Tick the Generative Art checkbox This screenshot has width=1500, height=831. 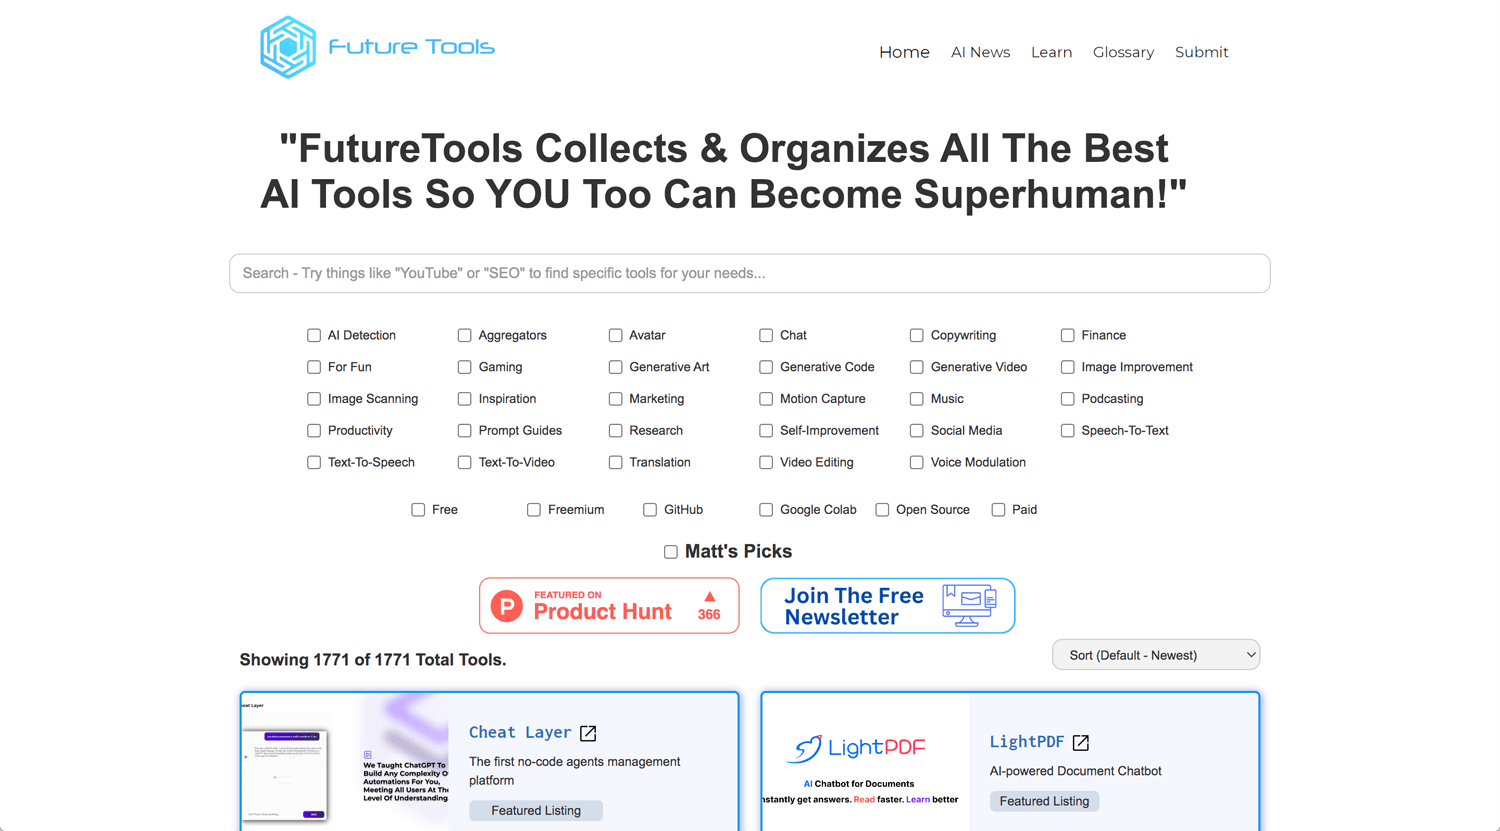coord(615,367)
